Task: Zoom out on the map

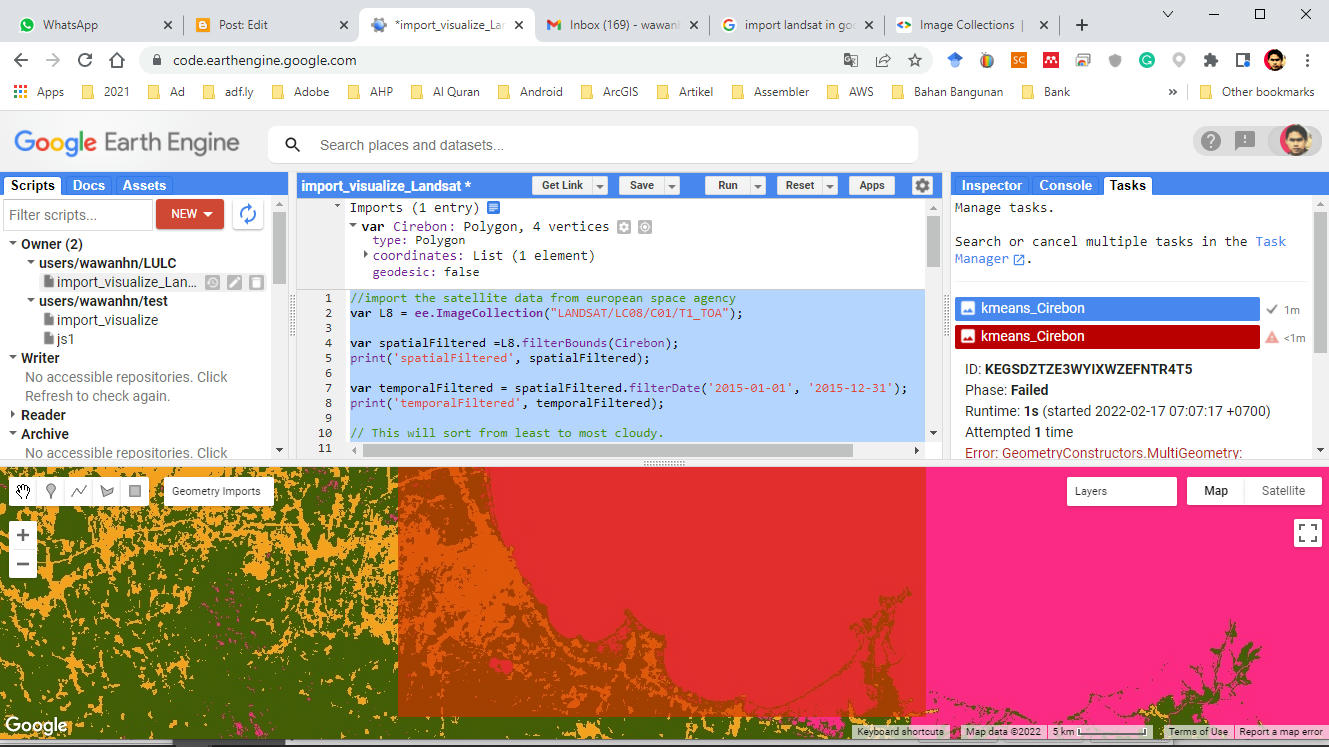Action: (23, 564)
